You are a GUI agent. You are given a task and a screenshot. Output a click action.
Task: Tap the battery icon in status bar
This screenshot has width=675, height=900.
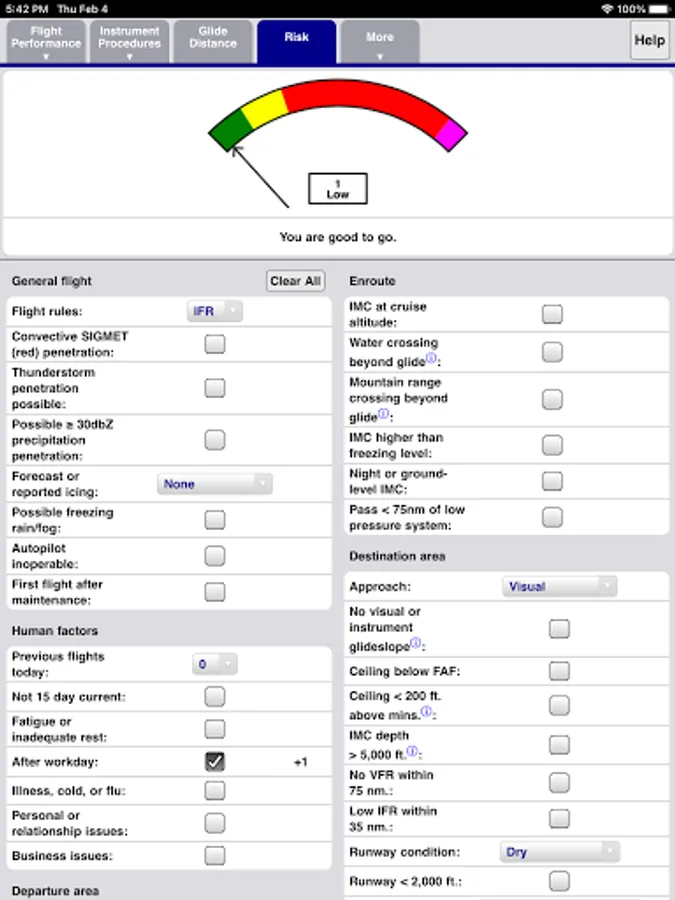pos(657,9)
